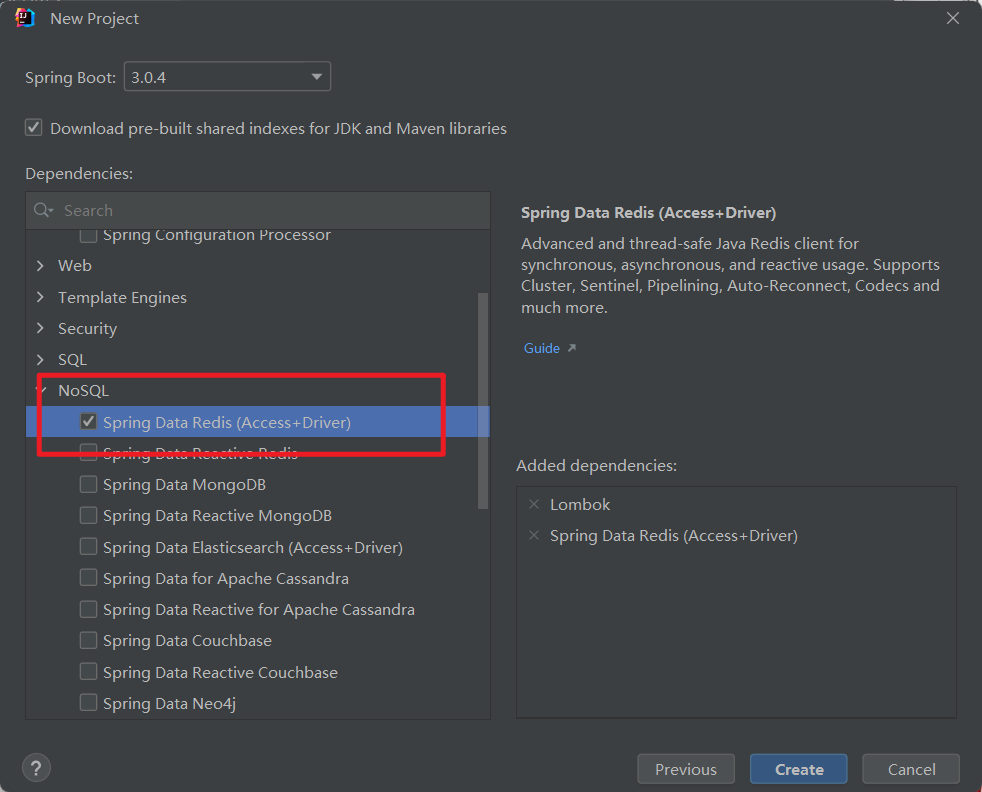Click the Cancel button

click(x=911, y=769)
